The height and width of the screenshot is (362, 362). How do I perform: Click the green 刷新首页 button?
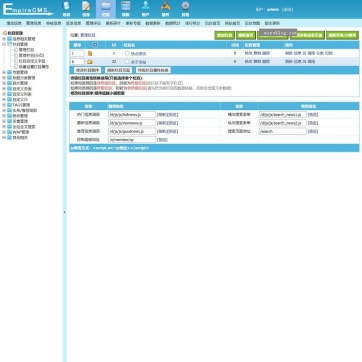pos(246,35)
